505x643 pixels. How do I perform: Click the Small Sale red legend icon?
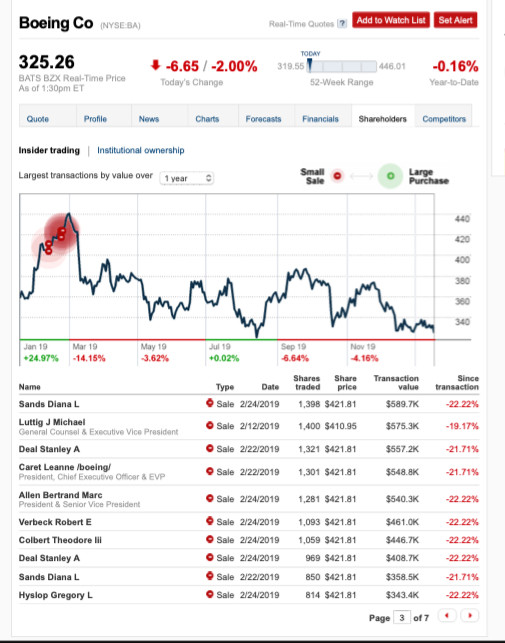tap(337, 176)
